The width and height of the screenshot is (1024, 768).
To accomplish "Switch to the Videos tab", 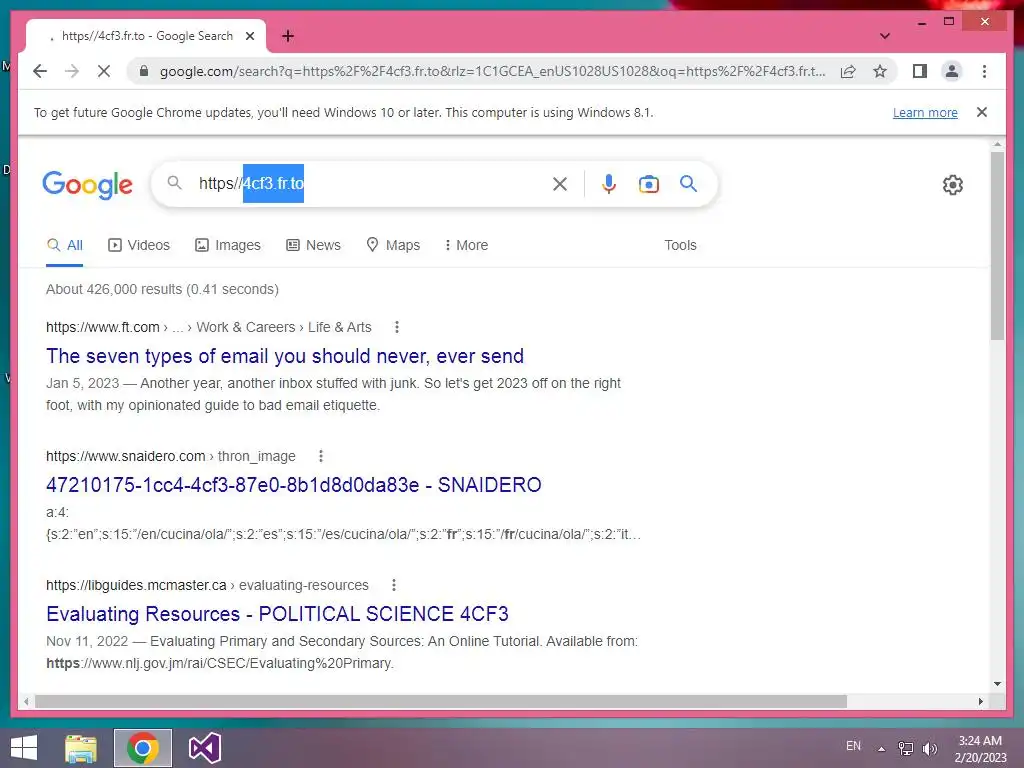I will pyautogui.click(x=138, y=246).
